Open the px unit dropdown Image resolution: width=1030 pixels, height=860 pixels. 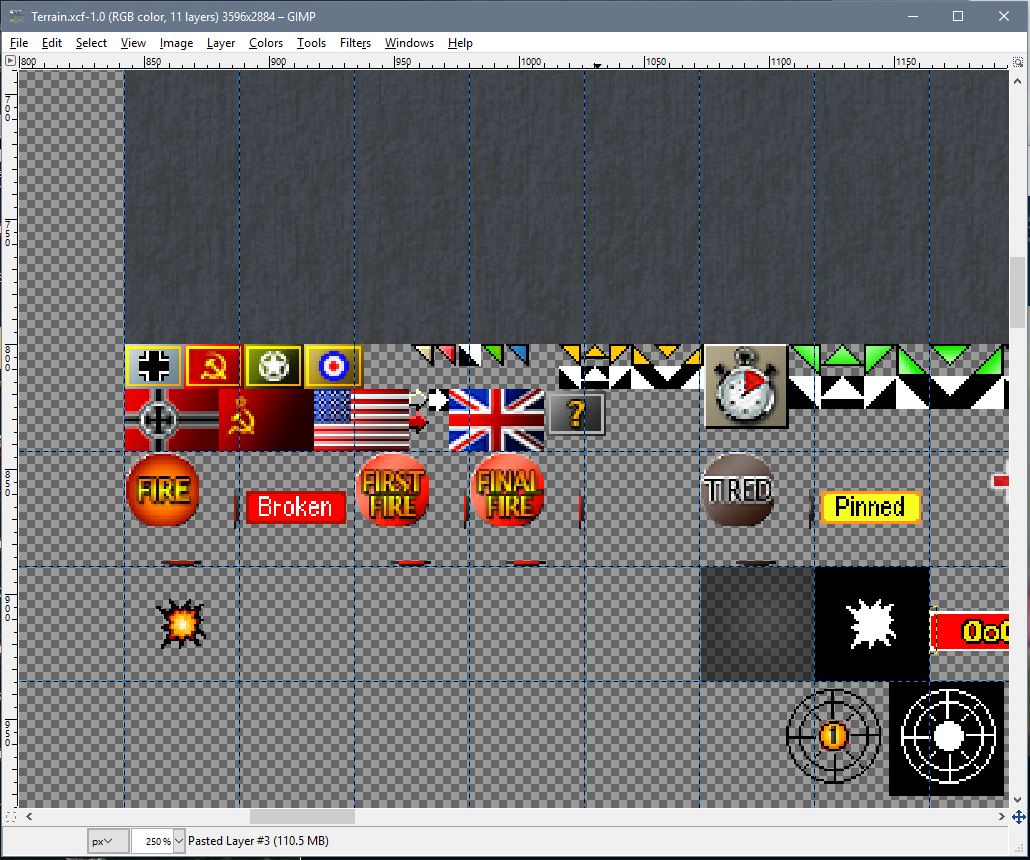click(108, 841)
